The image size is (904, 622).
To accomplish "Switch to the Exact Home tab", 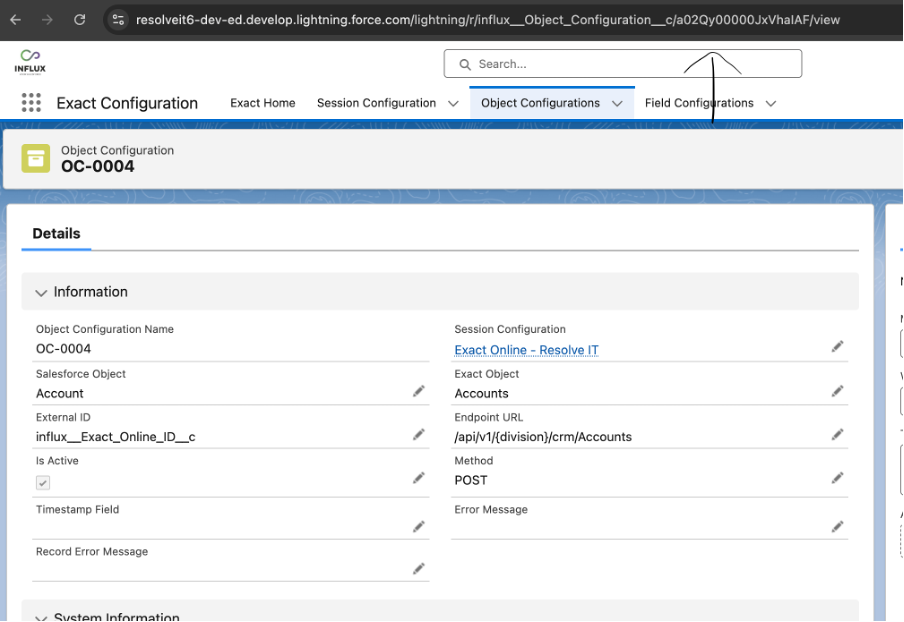I will coord(263,103).
